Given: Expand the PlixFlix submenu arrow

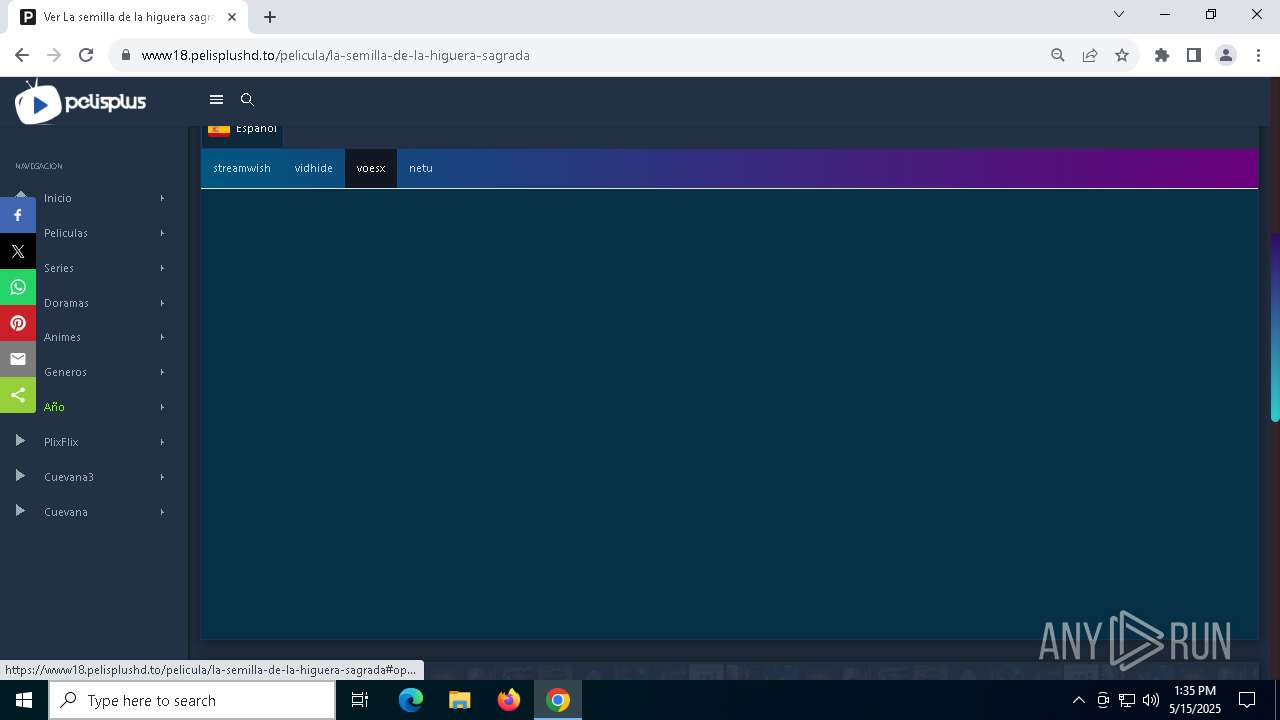Looking at the screenshot, I should [x=162, y=442].
